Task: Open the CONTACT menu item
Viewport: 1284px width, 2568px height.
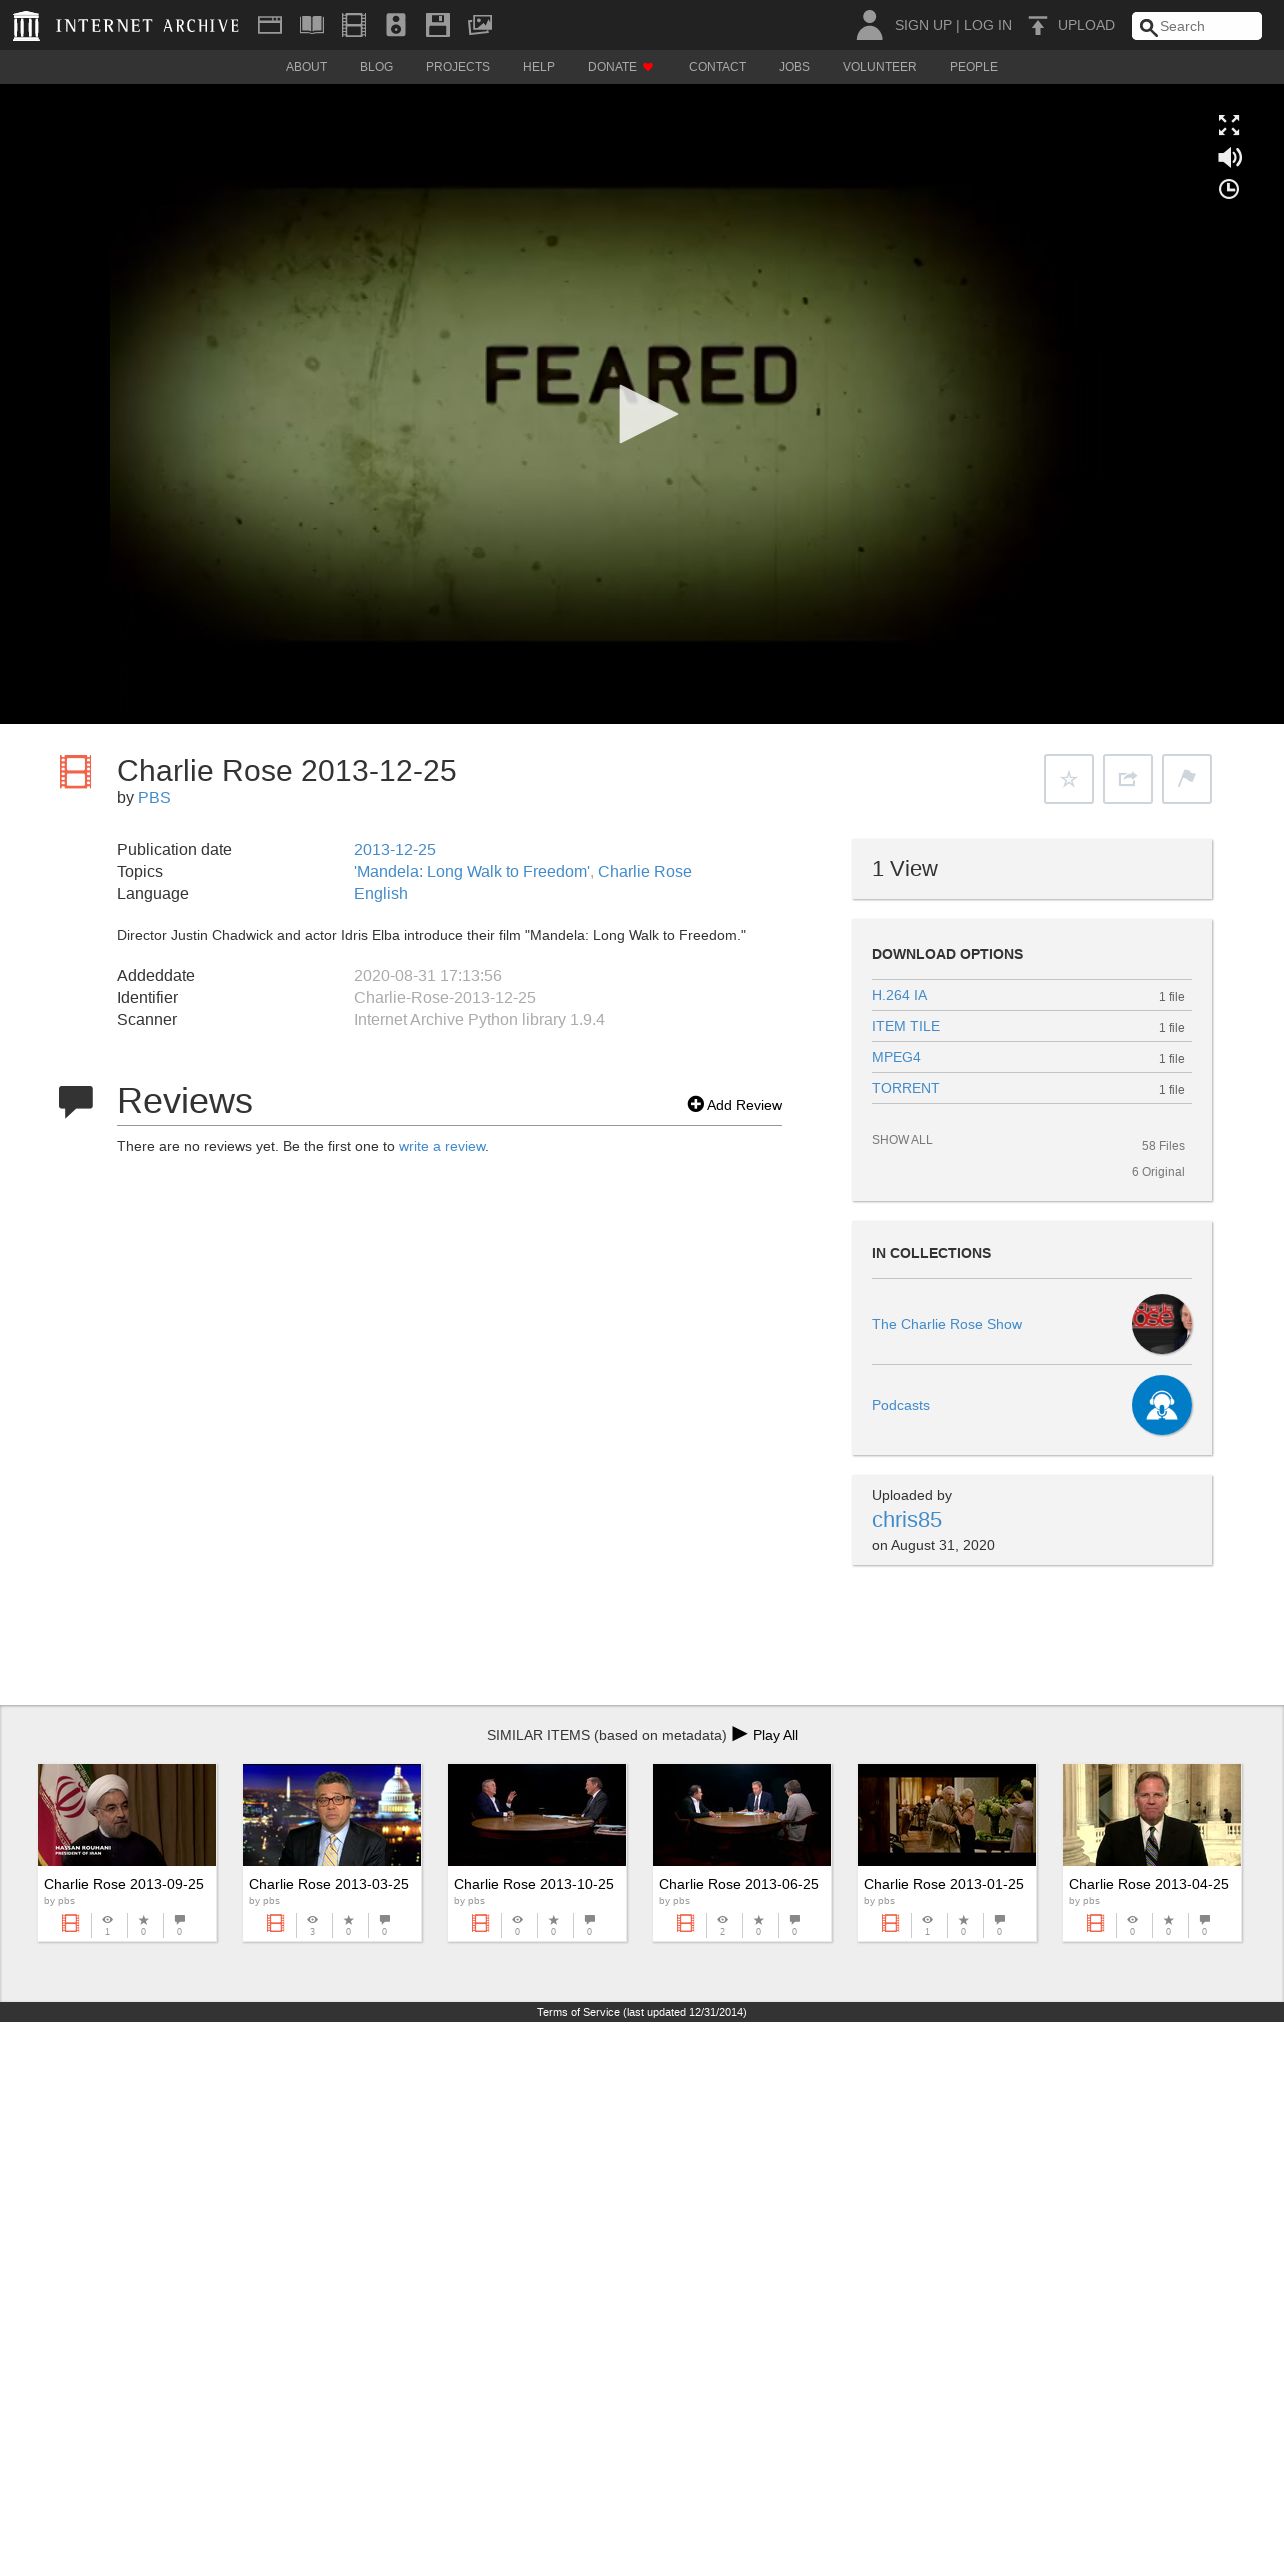Action: 717,67
